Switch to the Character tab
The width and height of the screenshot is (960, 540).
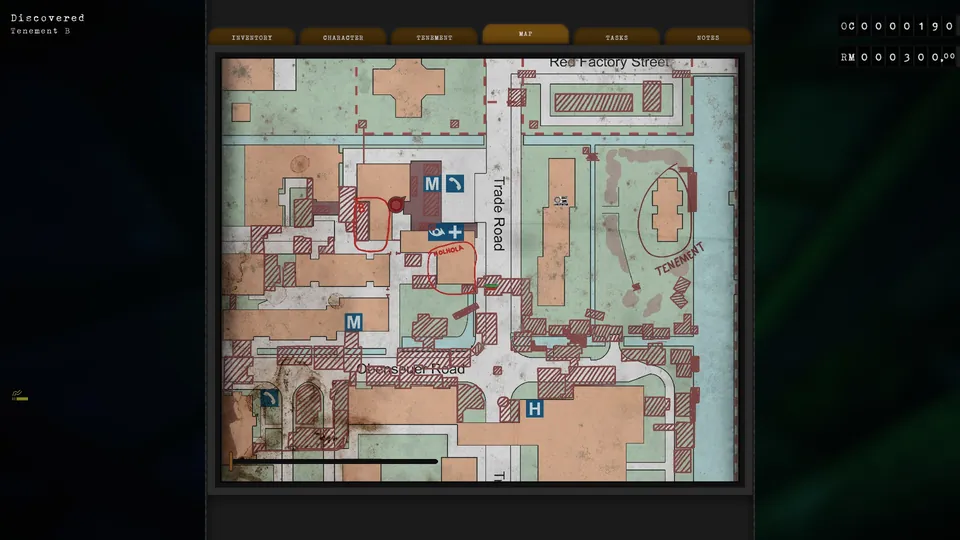[343, 37]
